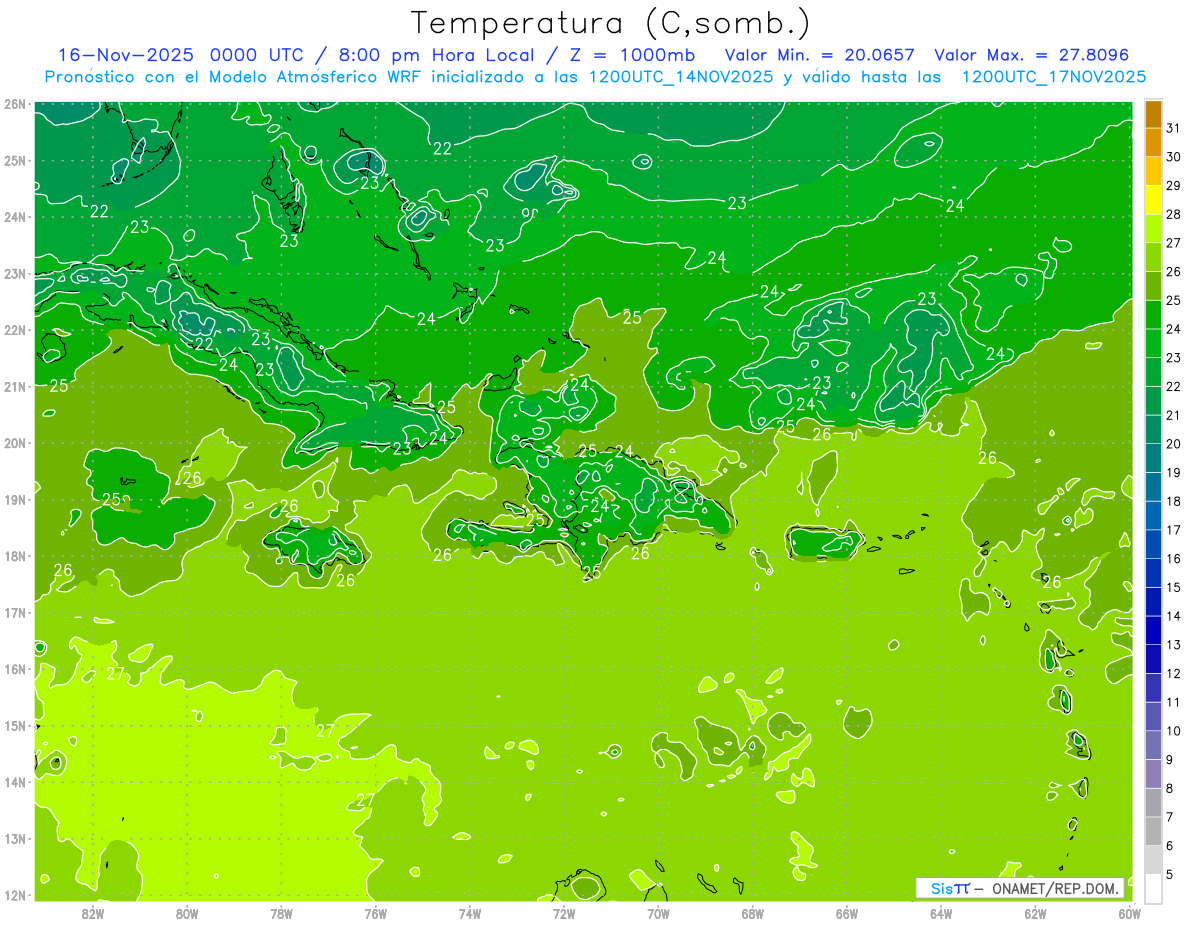Click the '62W' longitude axis label
The height and width of the screenshot is (927, 1200).
pos(1035,913)
